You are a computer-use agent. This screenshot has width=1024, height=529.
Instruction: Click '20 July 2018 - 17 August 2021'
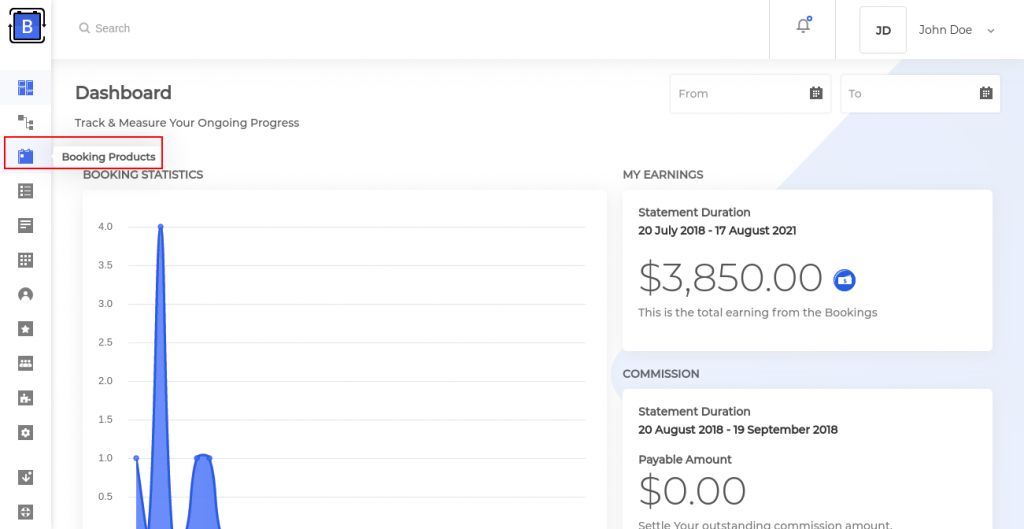coord(717,231)
